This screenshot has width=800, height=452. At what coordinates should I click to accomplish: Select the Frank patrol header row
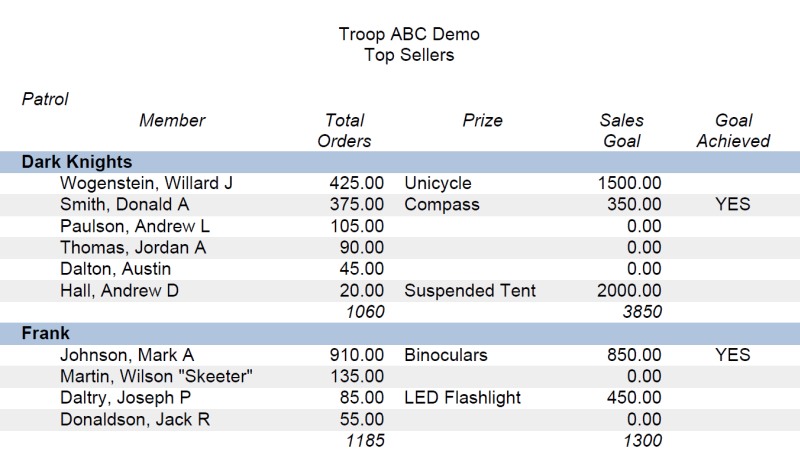coord(400,333)
